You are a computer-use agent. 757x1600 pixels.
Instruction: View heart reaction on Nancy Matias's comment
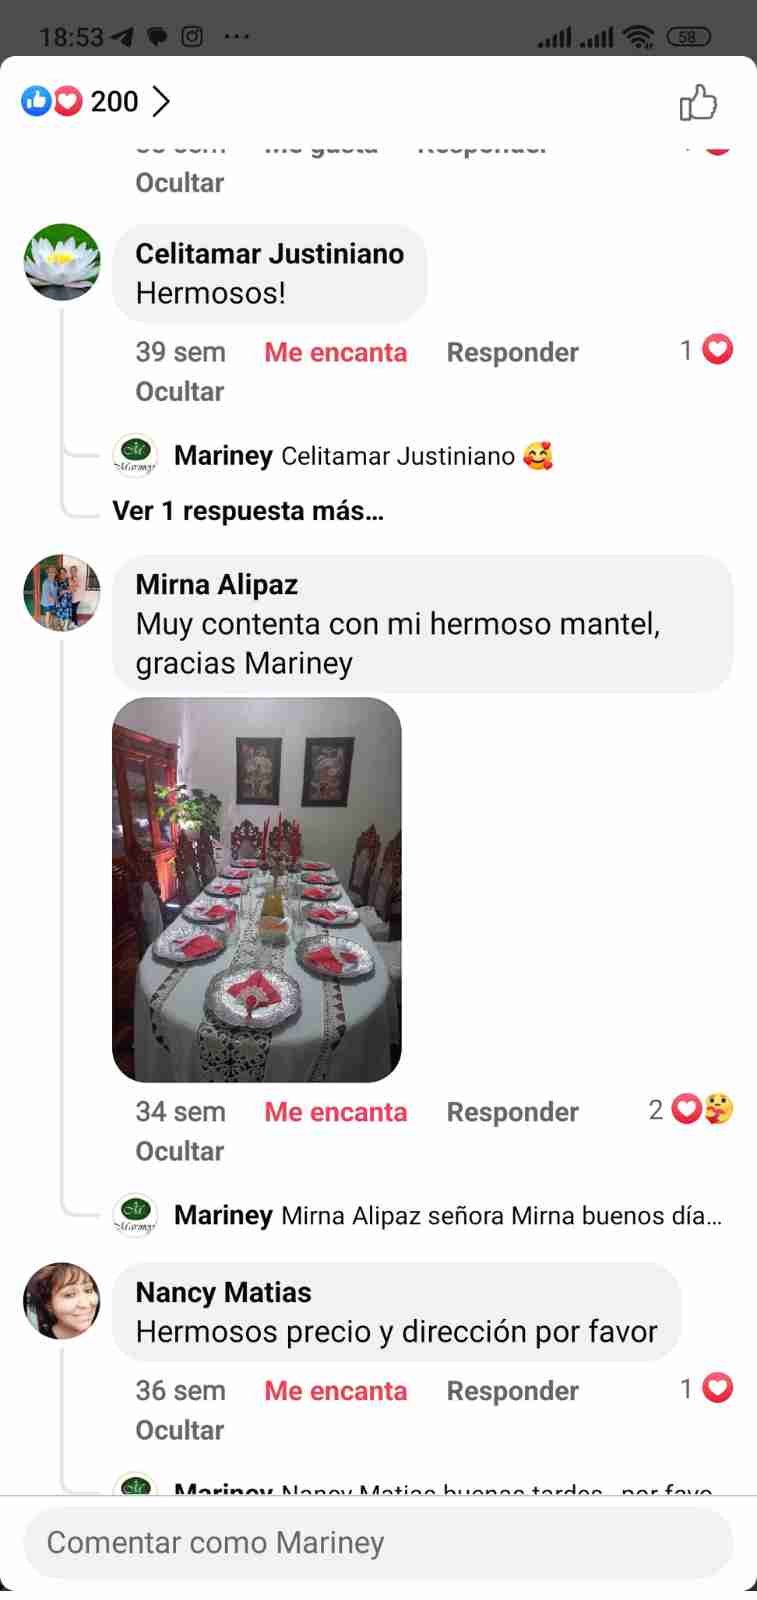pos(707,1388)
